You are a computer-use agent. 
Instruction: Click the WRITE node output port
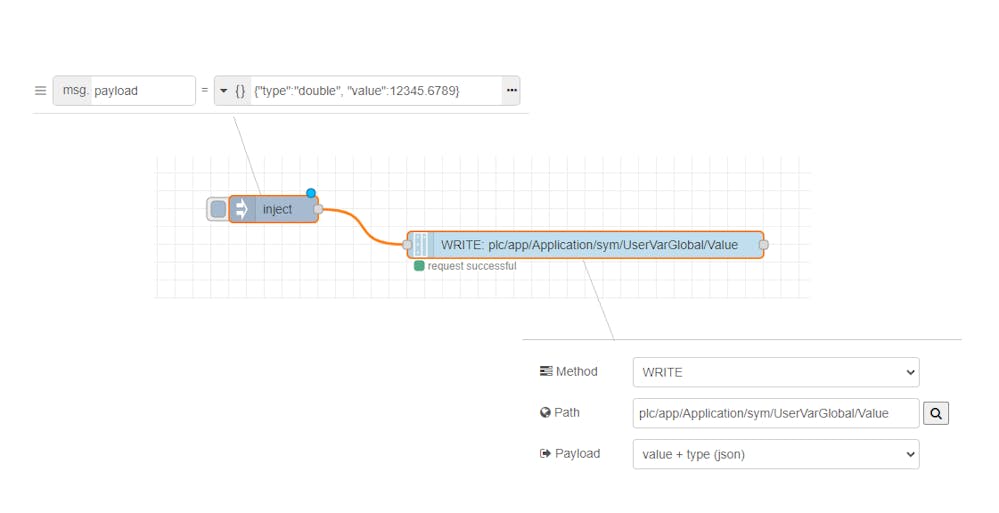point(764,244)
